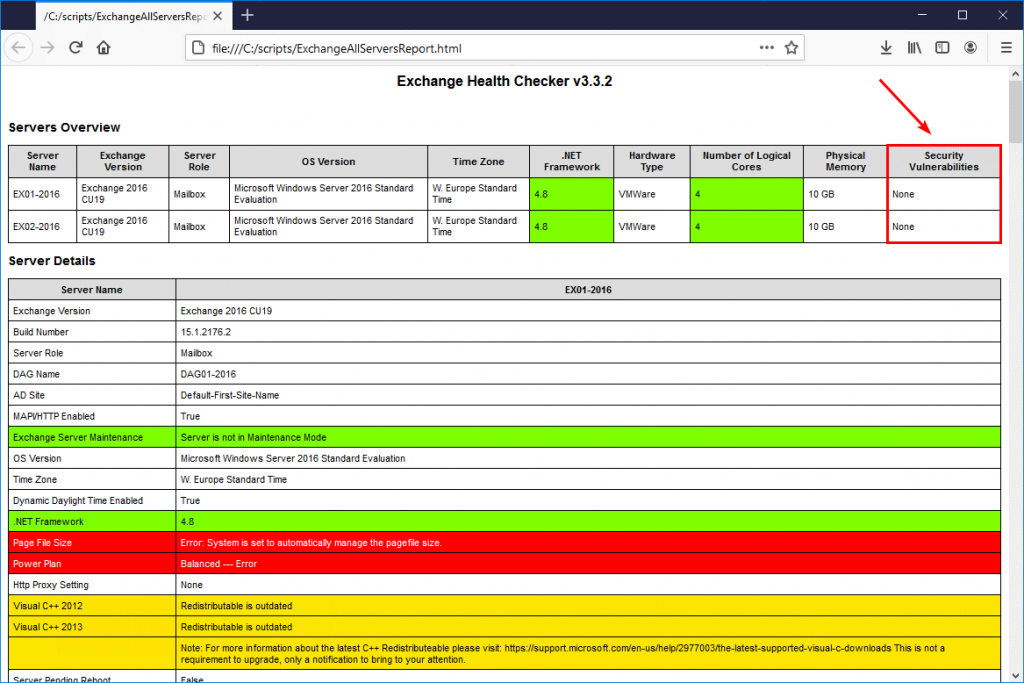Click the None vulnerabilities cell for EX01-2016
The image size is (1024, 683).
coord(944,194)
